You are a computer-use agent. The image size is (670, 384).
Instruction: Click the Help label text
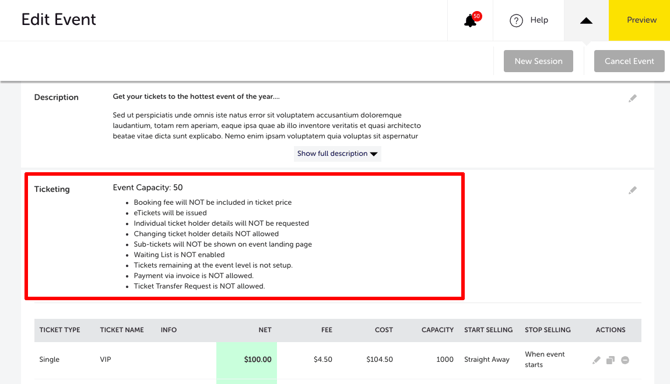[539, 20]
